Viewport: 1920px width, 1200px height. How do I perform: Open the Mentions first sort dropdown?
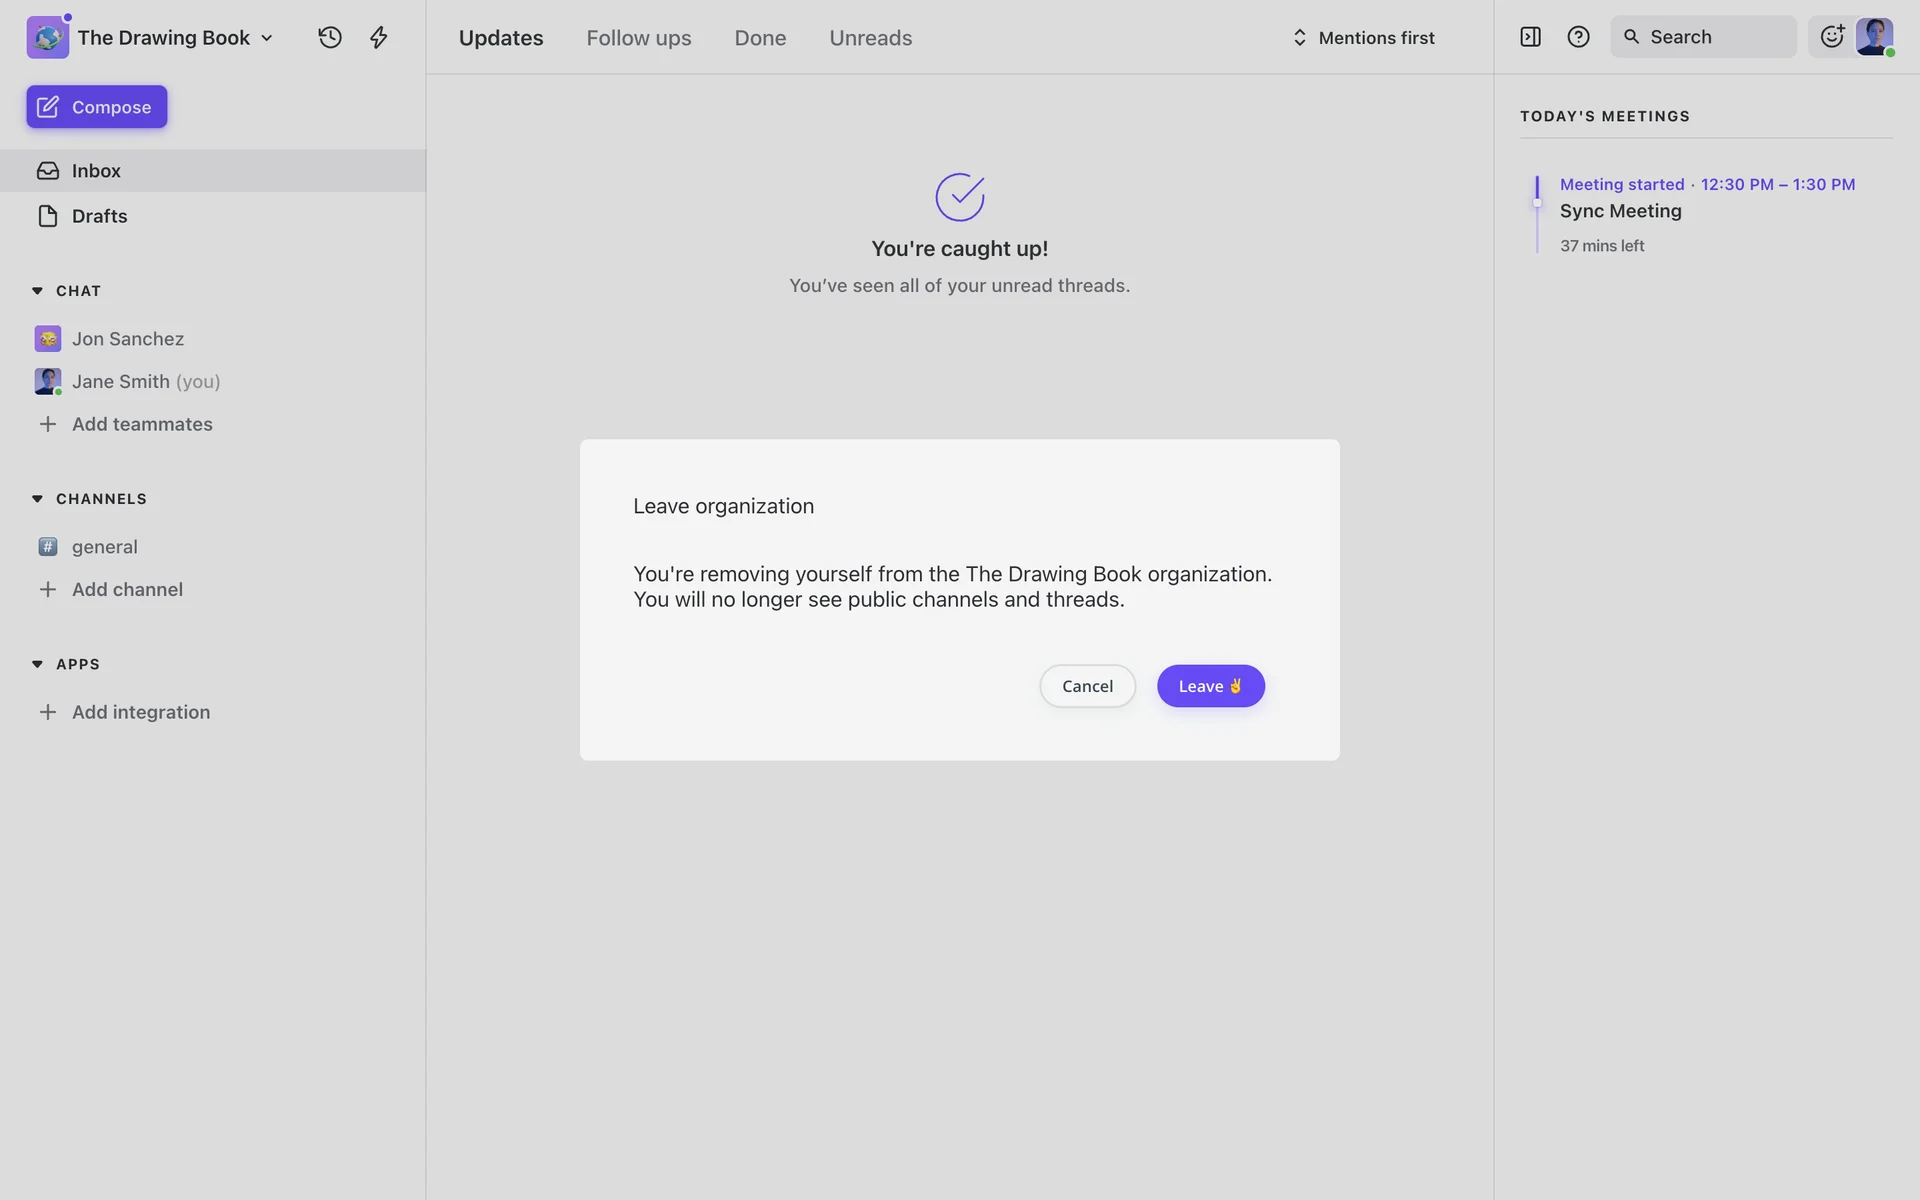pos(1363,38)
